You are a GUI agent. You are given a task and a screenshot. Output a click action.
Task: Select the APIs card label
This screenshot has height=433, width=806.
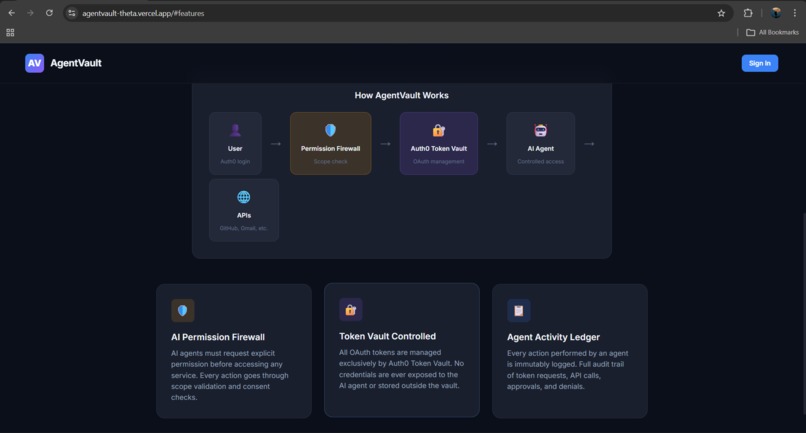244,215
